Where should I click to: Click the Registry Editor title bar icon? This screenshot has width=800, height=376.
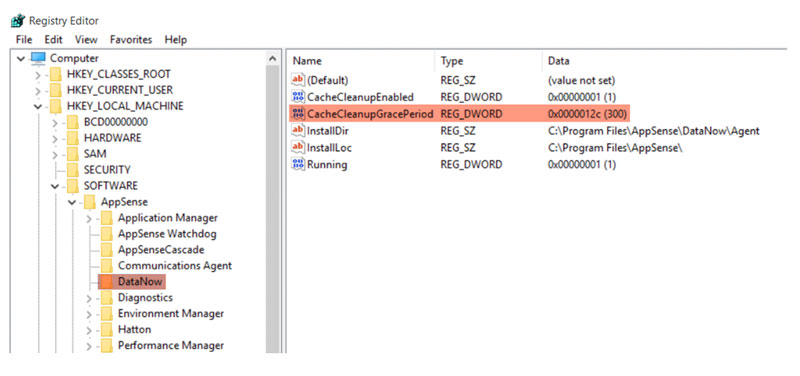[18, 21]
